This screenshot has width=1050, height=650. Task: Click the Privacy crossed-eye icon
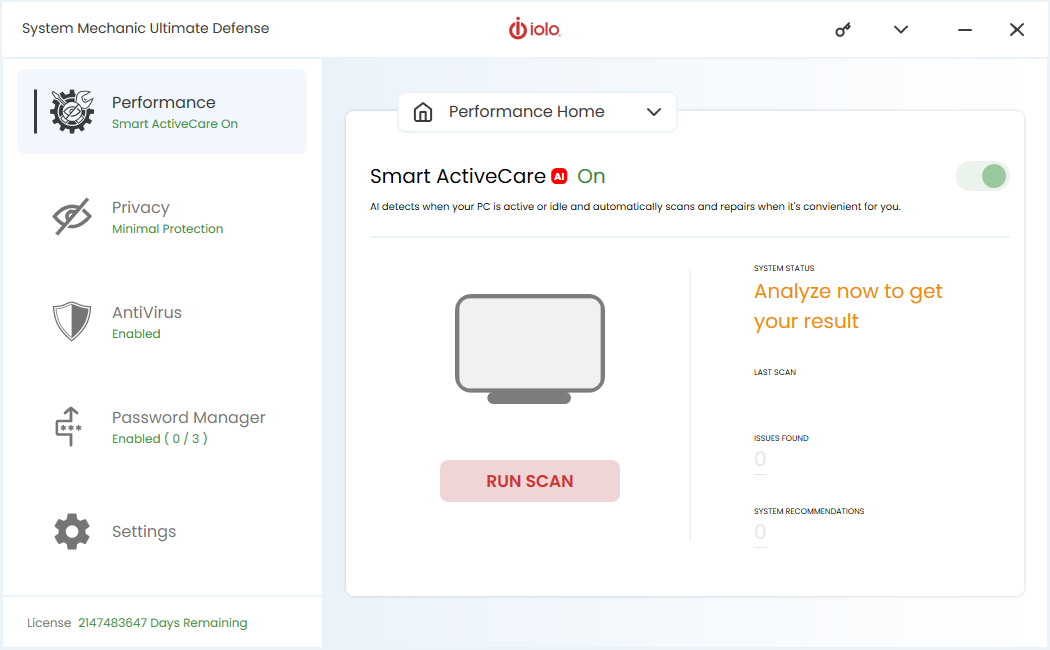click(72, 216)
